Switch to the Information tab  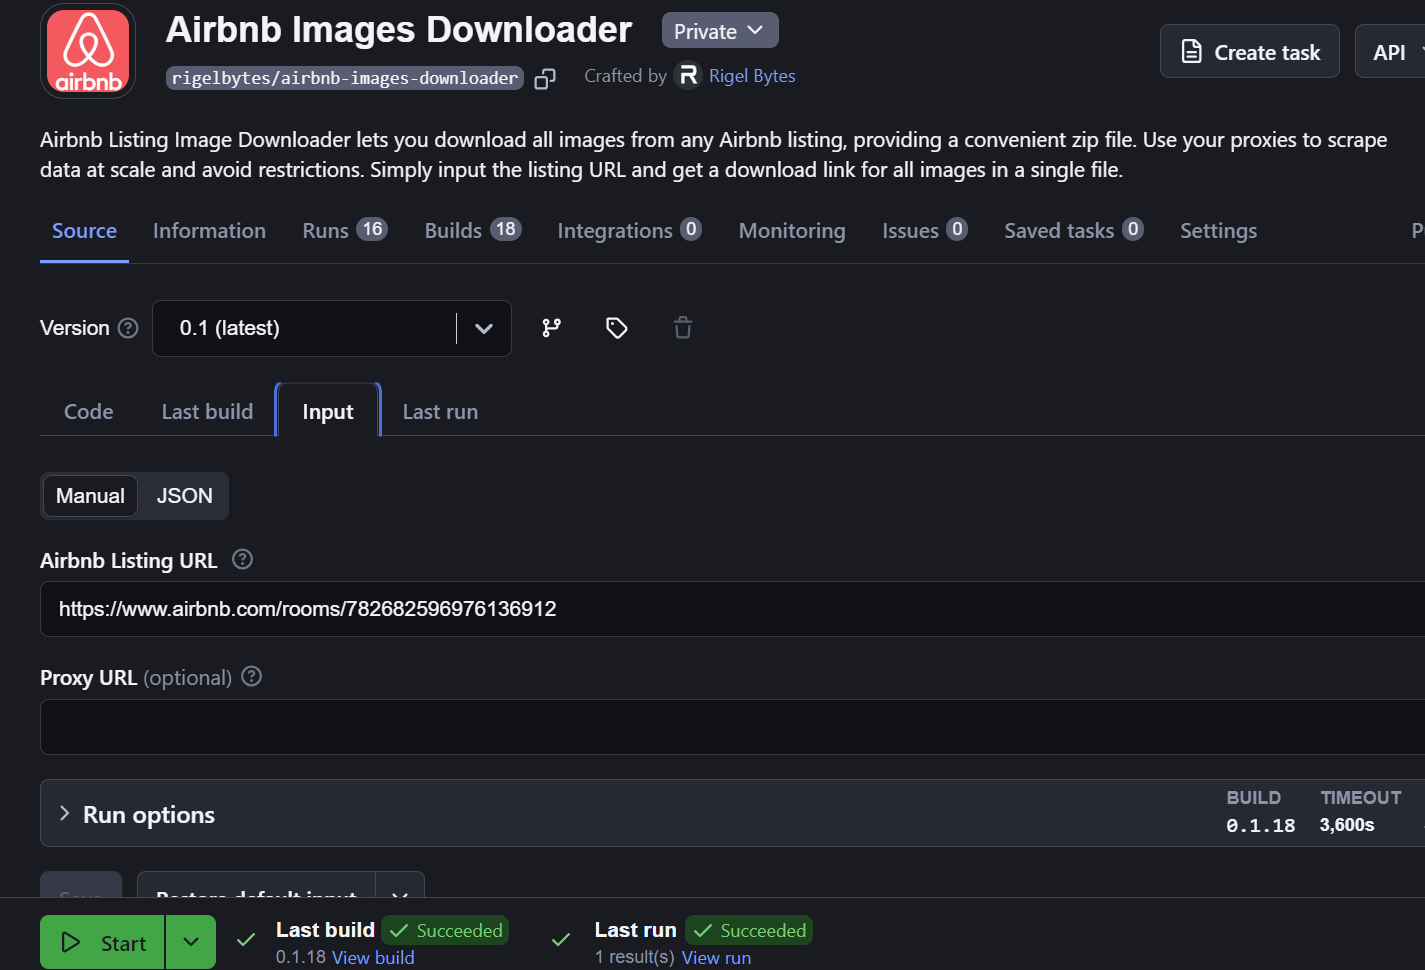[x=209, y=231]
